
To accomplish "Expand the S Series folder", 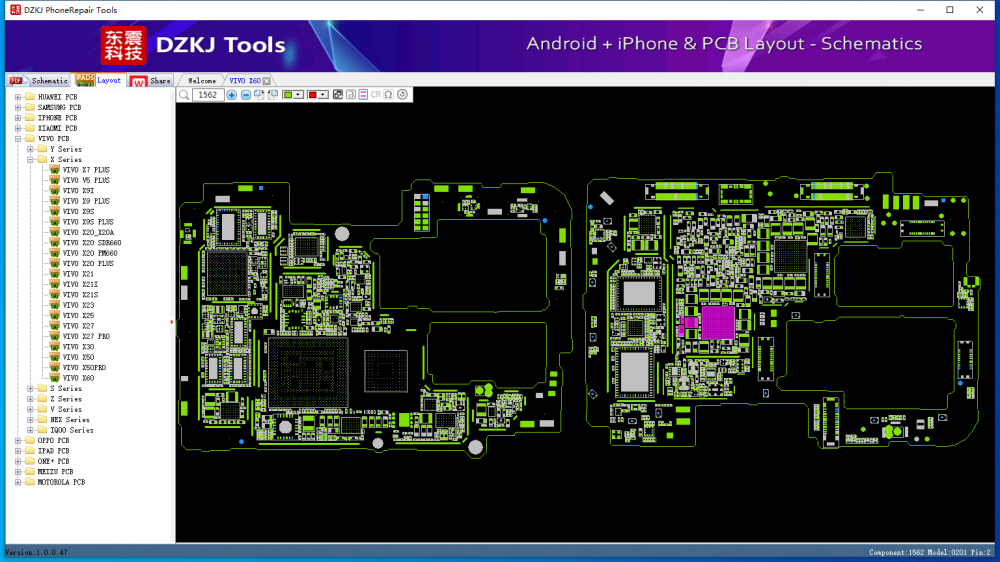I will (x=31, y=388).
